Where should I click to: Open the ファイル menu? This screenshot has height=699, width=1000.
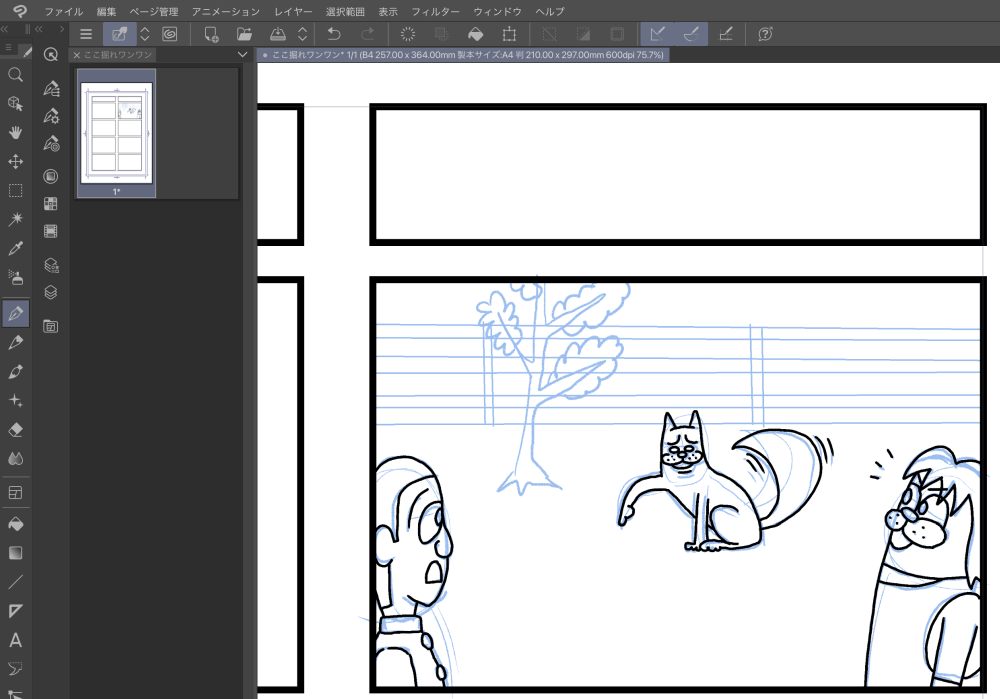(x=63, y=11)
